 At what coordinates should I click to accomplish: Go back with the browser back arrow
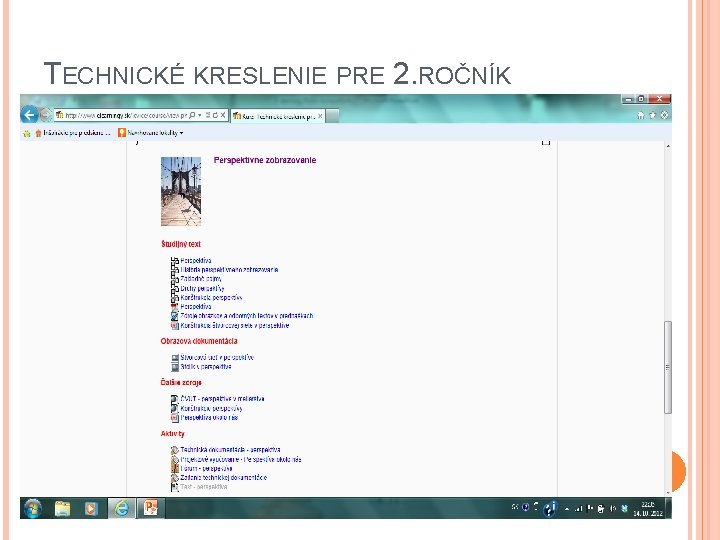[29, 115]
